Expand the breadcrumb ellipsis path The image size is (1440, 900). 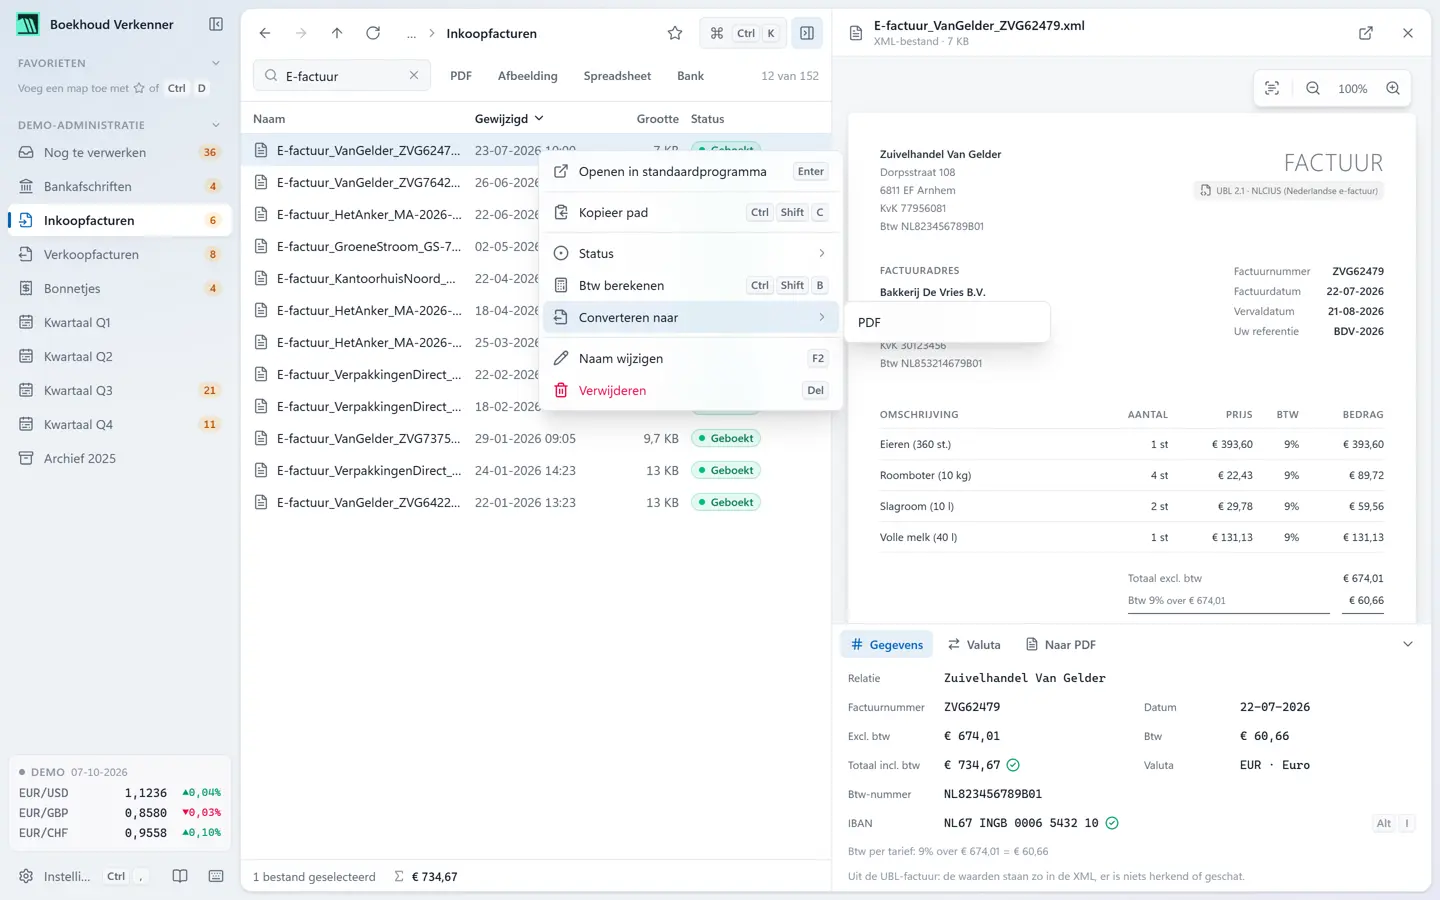coord(411,33)
